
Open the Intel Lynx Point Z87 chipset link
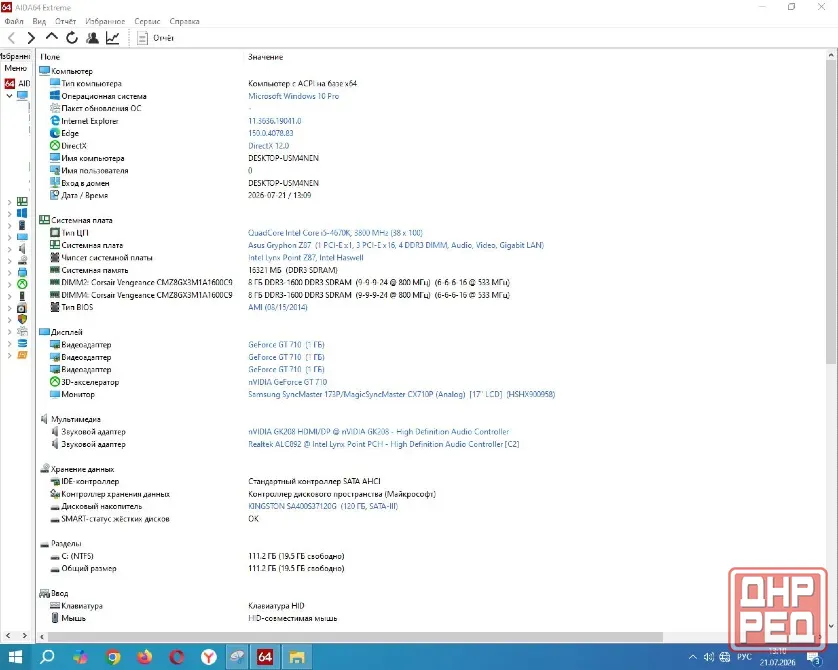306,258
